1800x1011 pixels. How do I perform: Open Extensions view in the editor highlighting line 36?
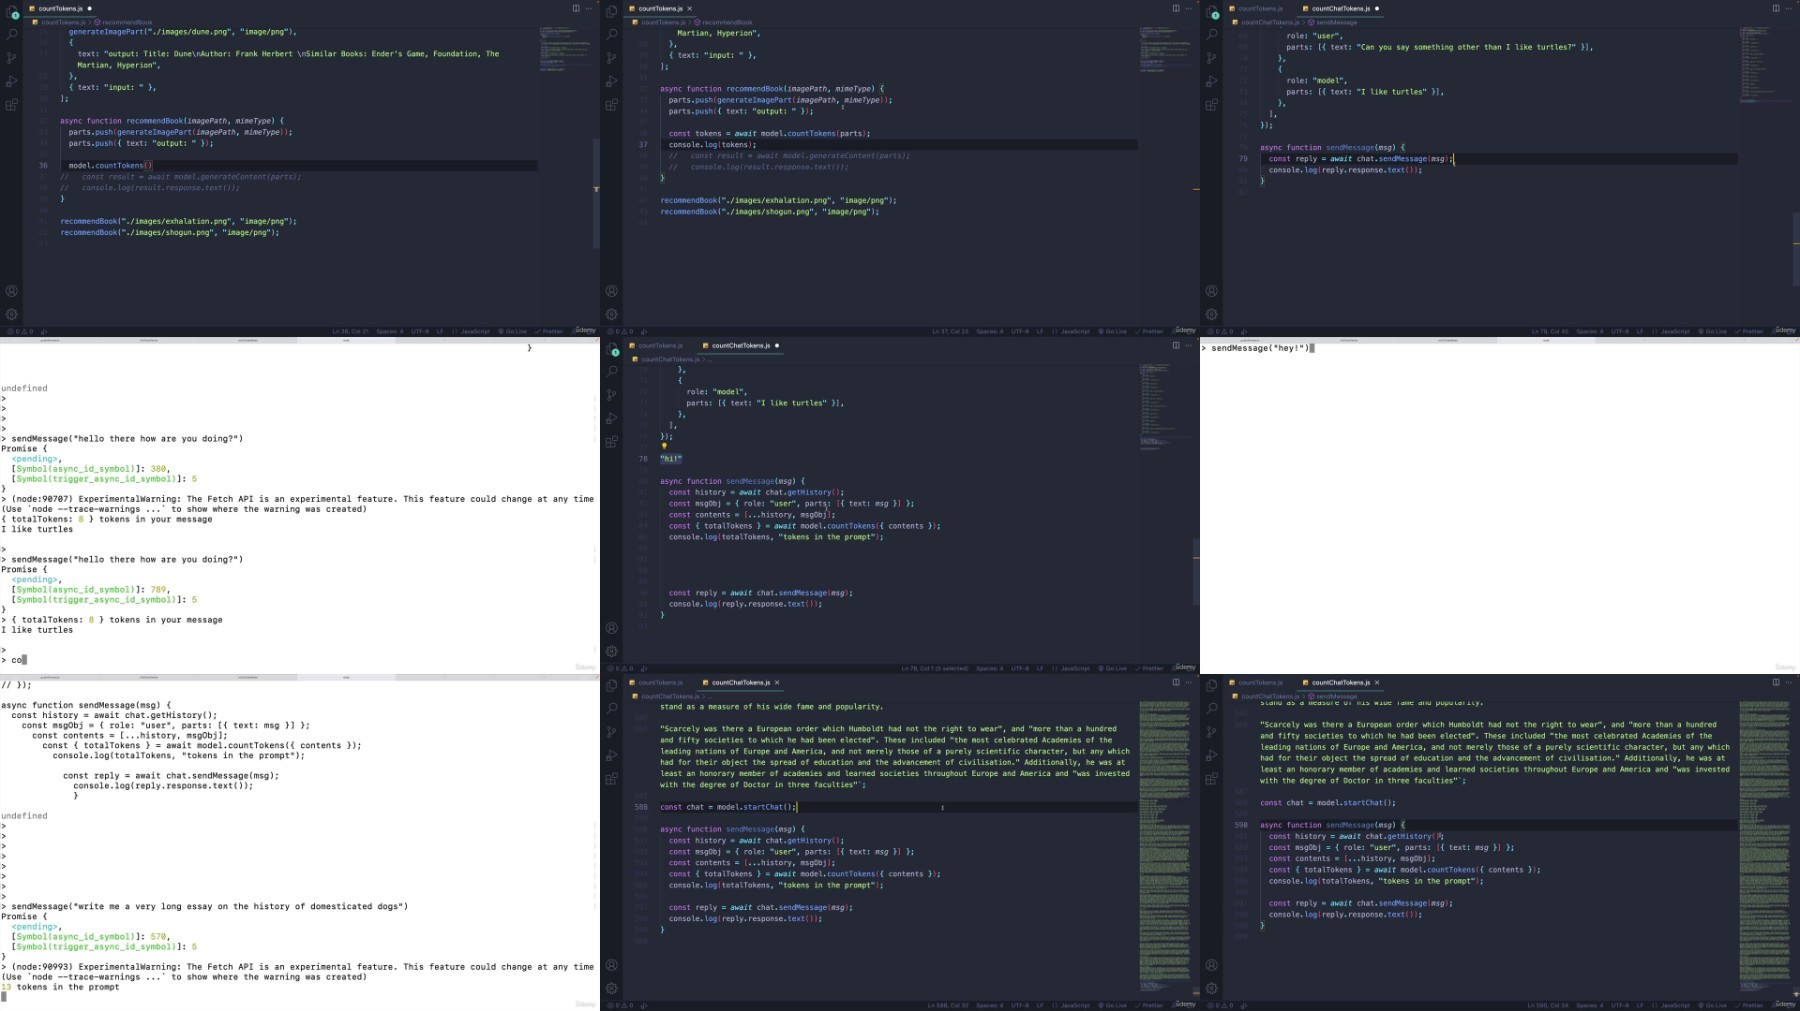12,104
